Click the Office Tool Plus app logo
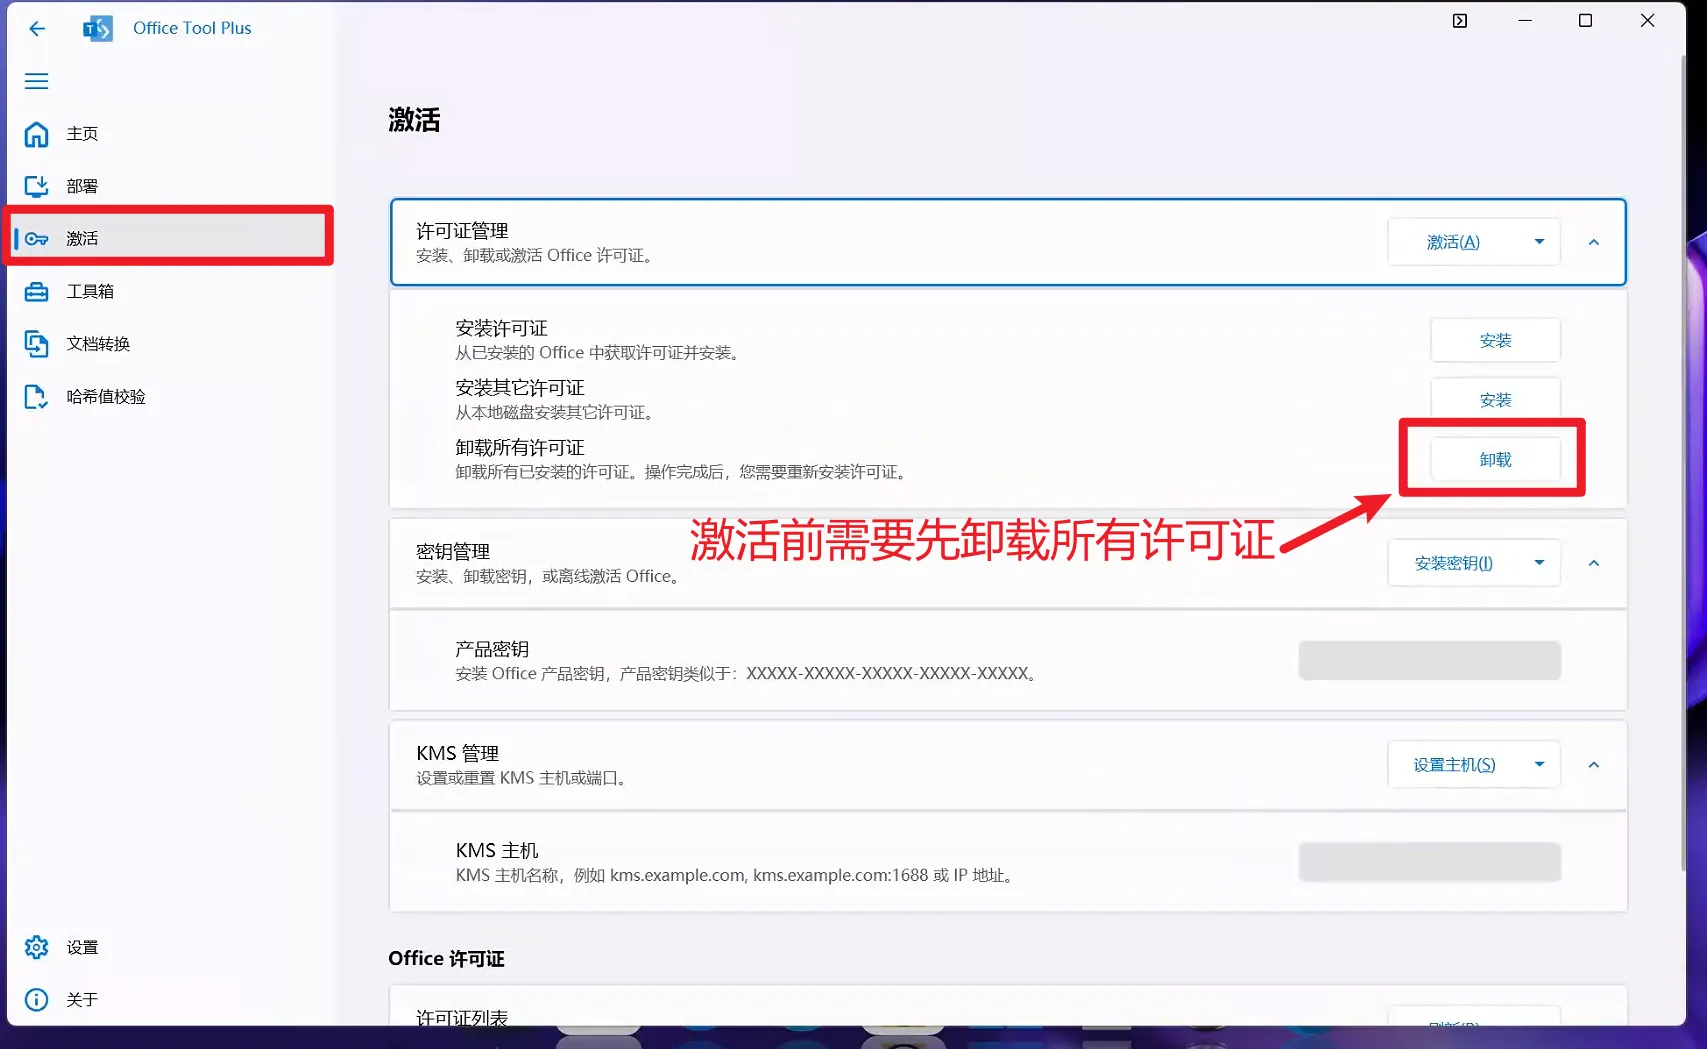1707x1049 pixels. point(97,28)
